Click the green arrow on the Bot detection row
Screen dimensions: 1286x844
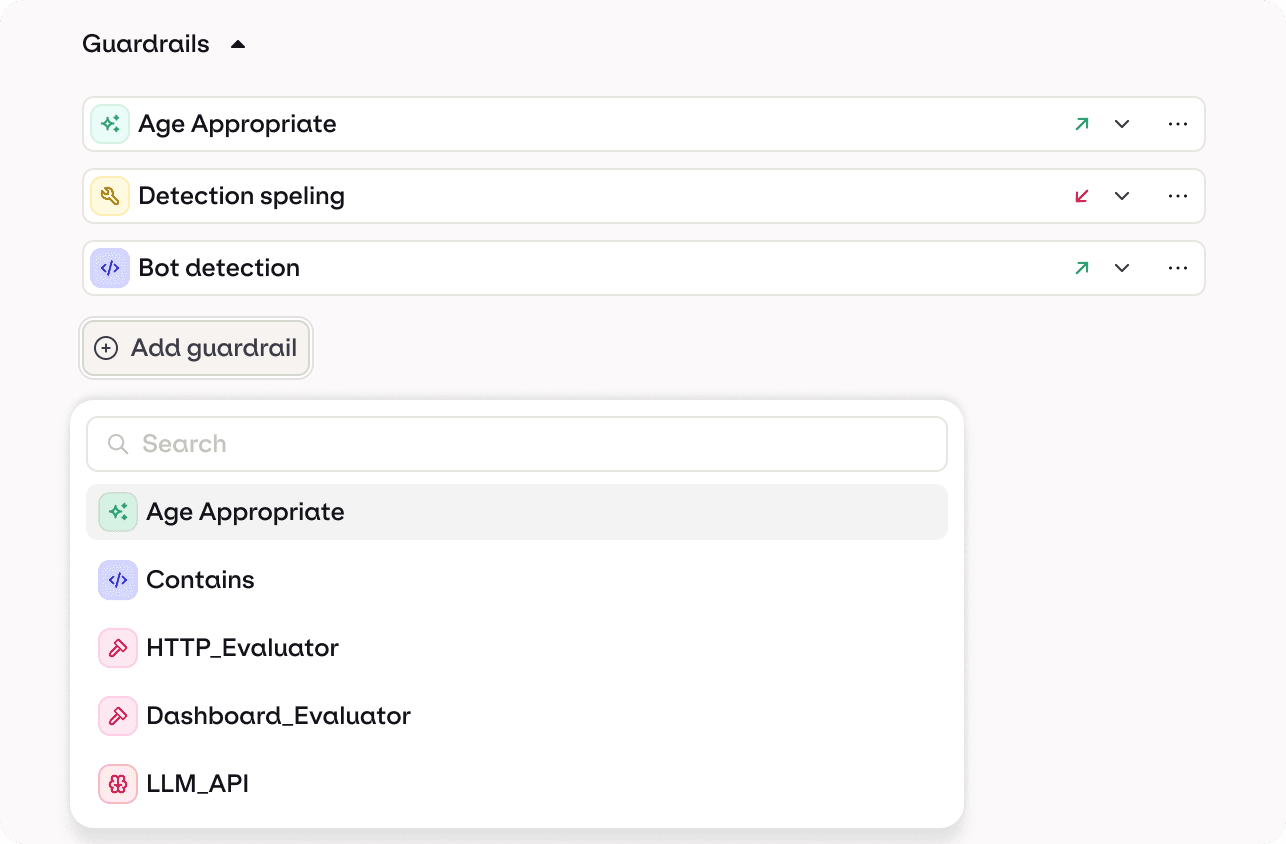(x=1081, y=268)
